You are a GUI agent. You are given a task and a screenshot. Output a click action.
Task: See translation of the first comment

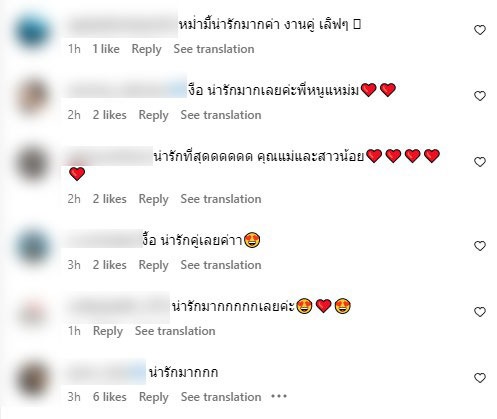coord(214,49)
